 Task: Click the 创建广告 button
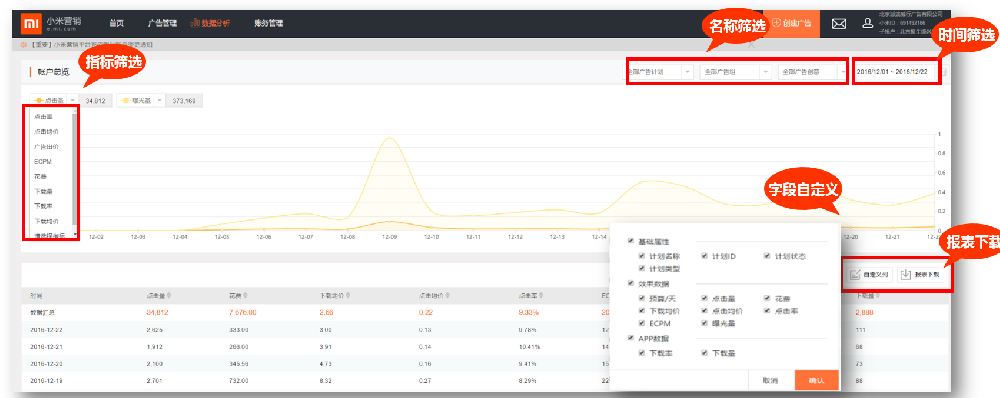pos(791,23)
